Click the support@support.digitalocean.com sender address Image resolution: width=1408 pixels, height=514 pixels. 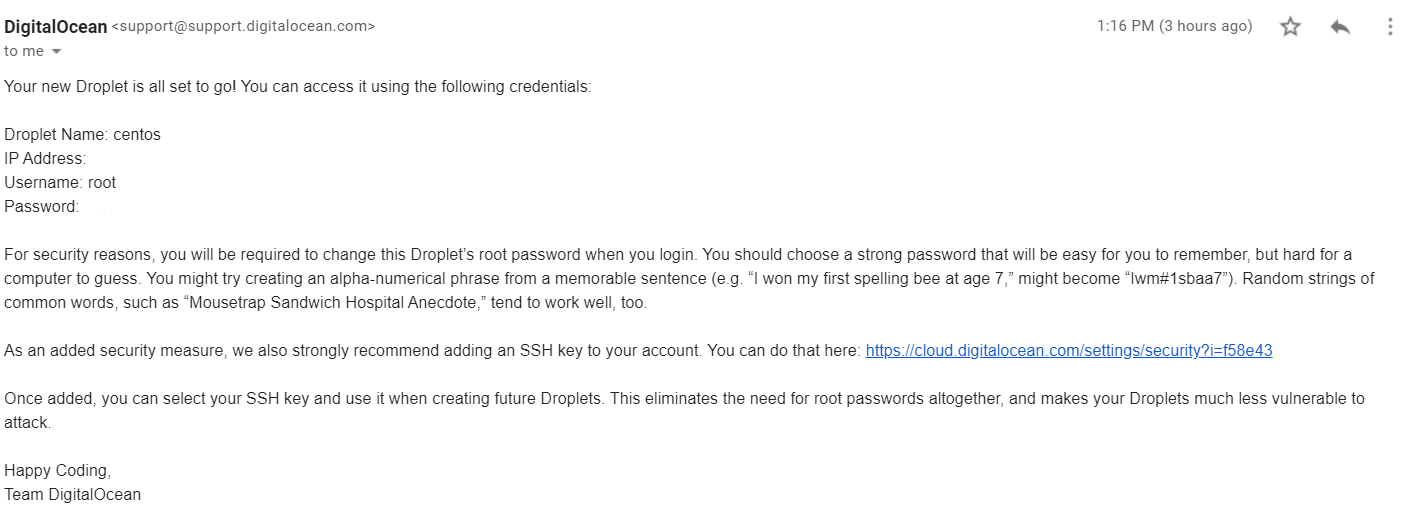point(243,27)
